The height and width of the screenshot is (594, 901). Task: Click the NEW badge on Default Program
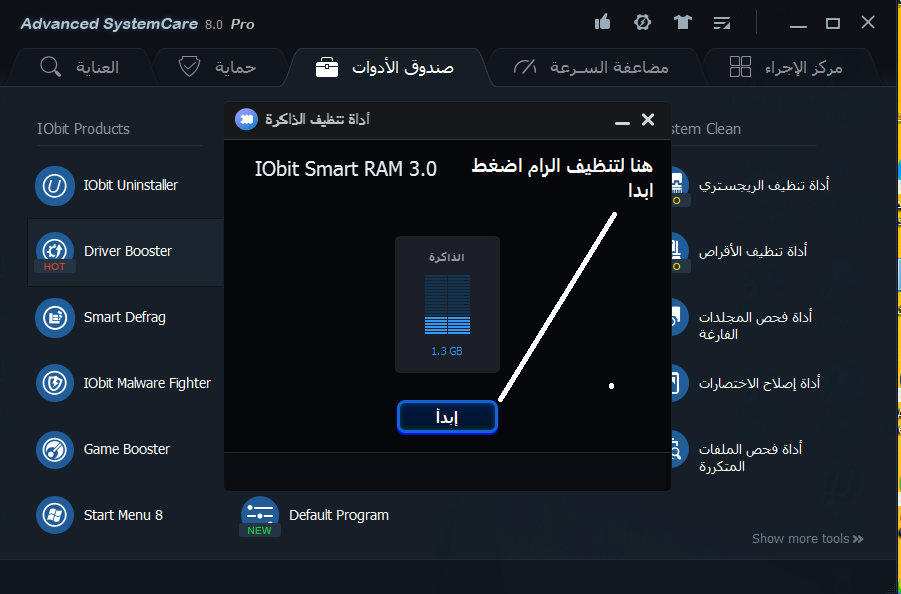(259, 531)
